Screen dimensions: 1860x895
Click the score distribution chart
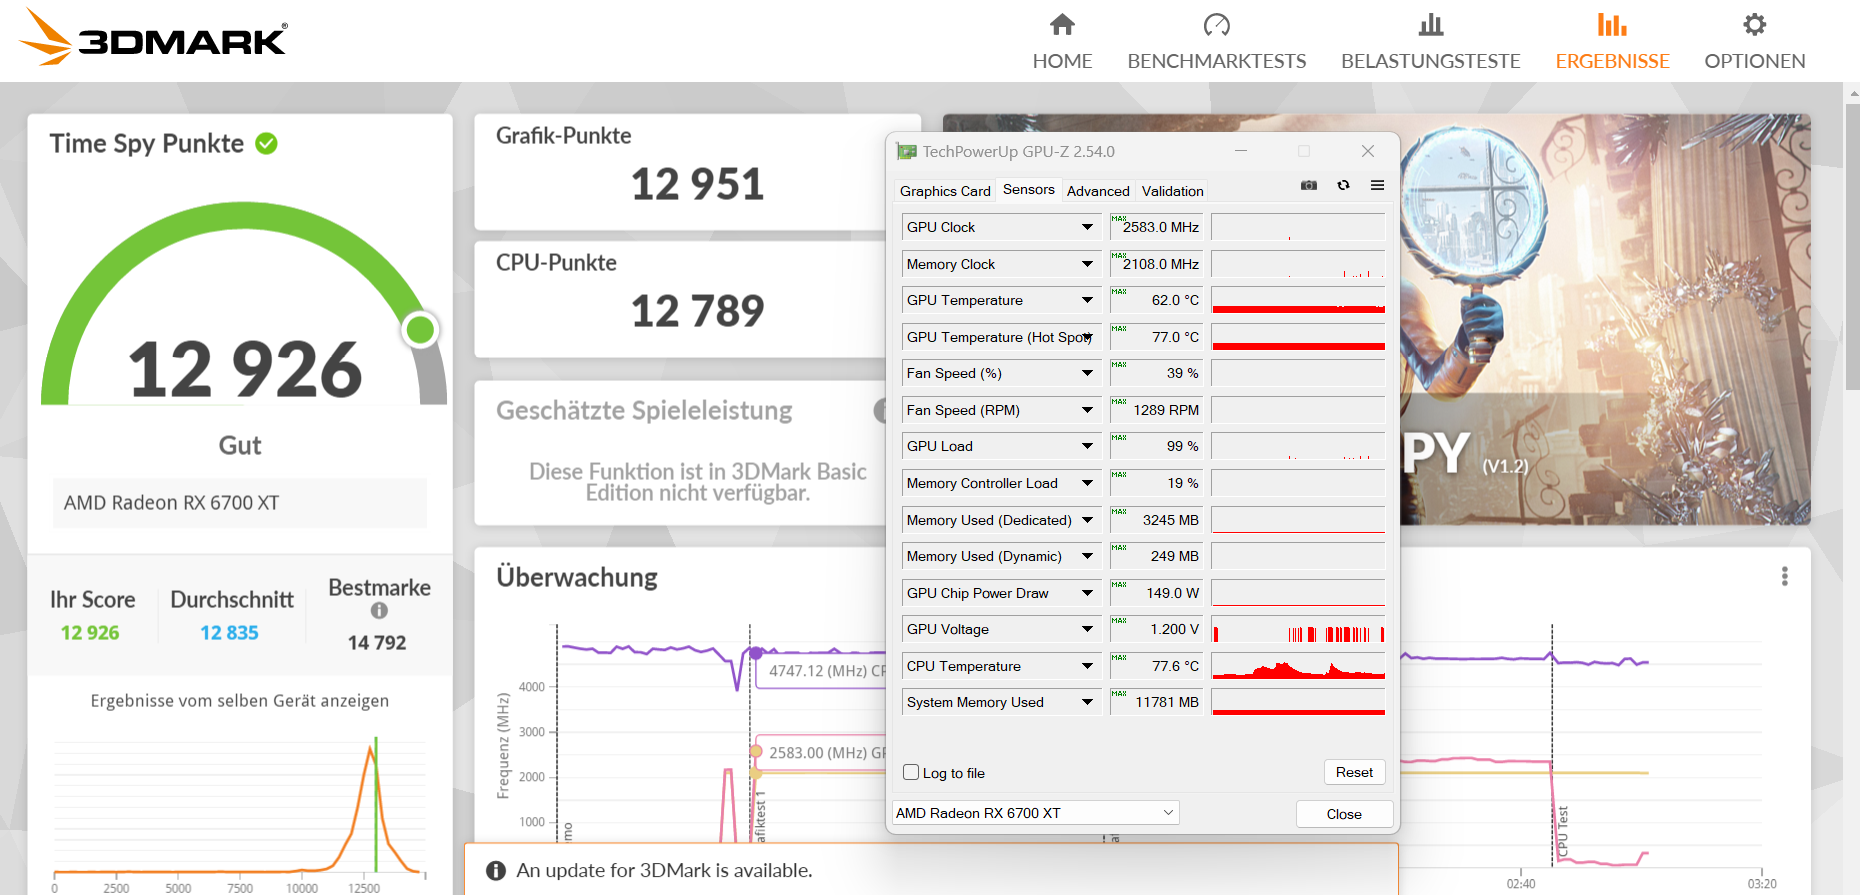pyautogui.click(x=240, y=807)
